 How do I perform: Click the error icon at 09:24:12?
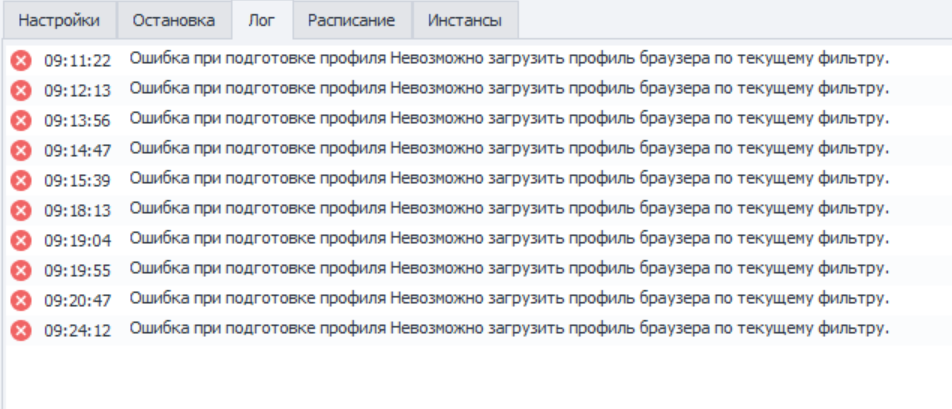point(21,330)
